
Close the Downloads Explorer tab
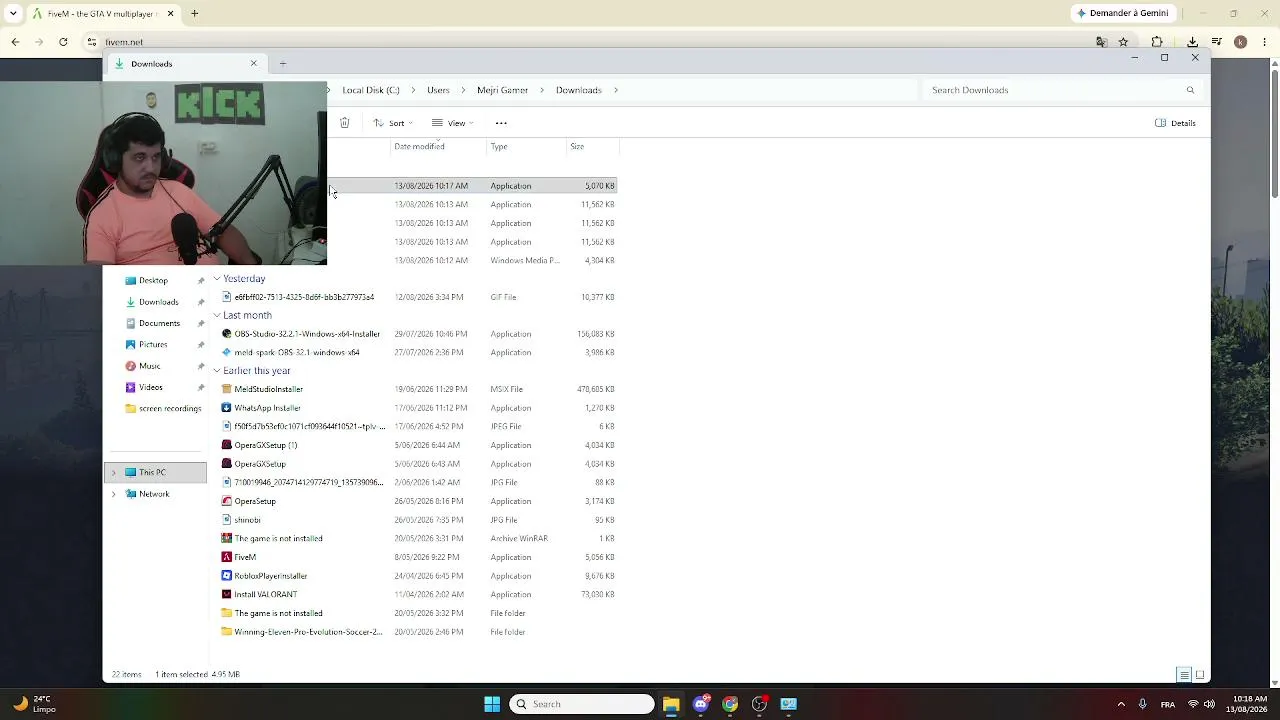pyautogui.click(x=253, y=64)
